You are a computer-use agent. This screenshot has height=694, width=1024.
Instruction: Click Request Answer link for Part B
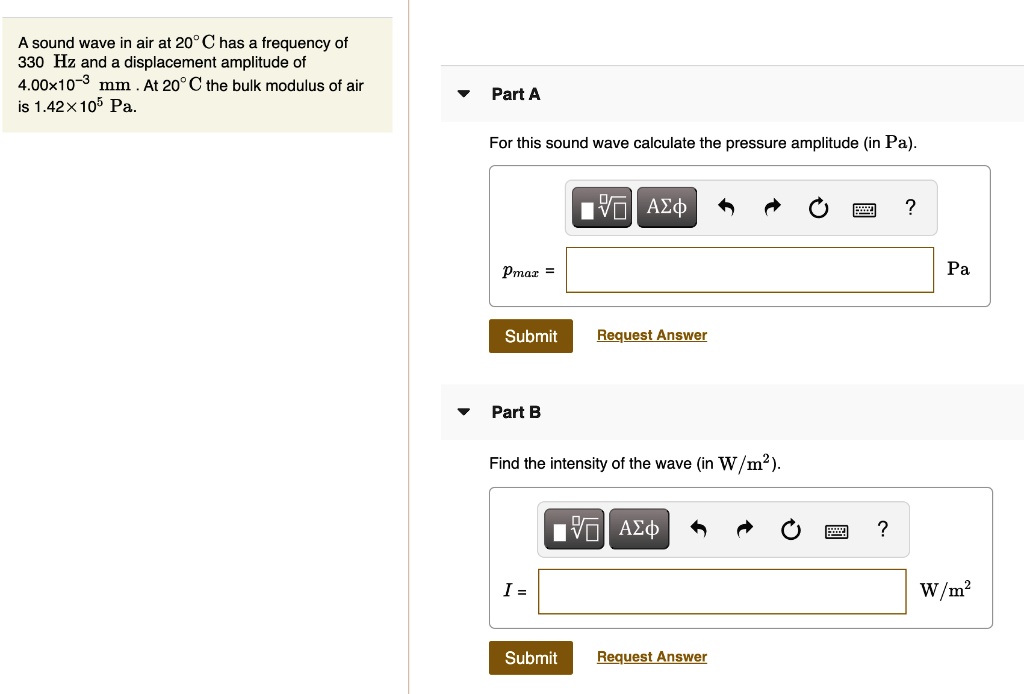point(651,657)
